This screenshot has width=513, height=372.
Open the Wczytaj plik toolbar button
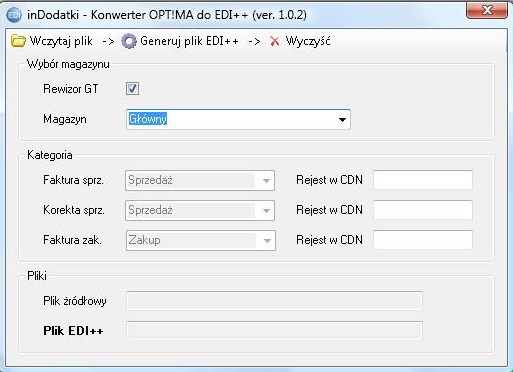tap(52, 41)
